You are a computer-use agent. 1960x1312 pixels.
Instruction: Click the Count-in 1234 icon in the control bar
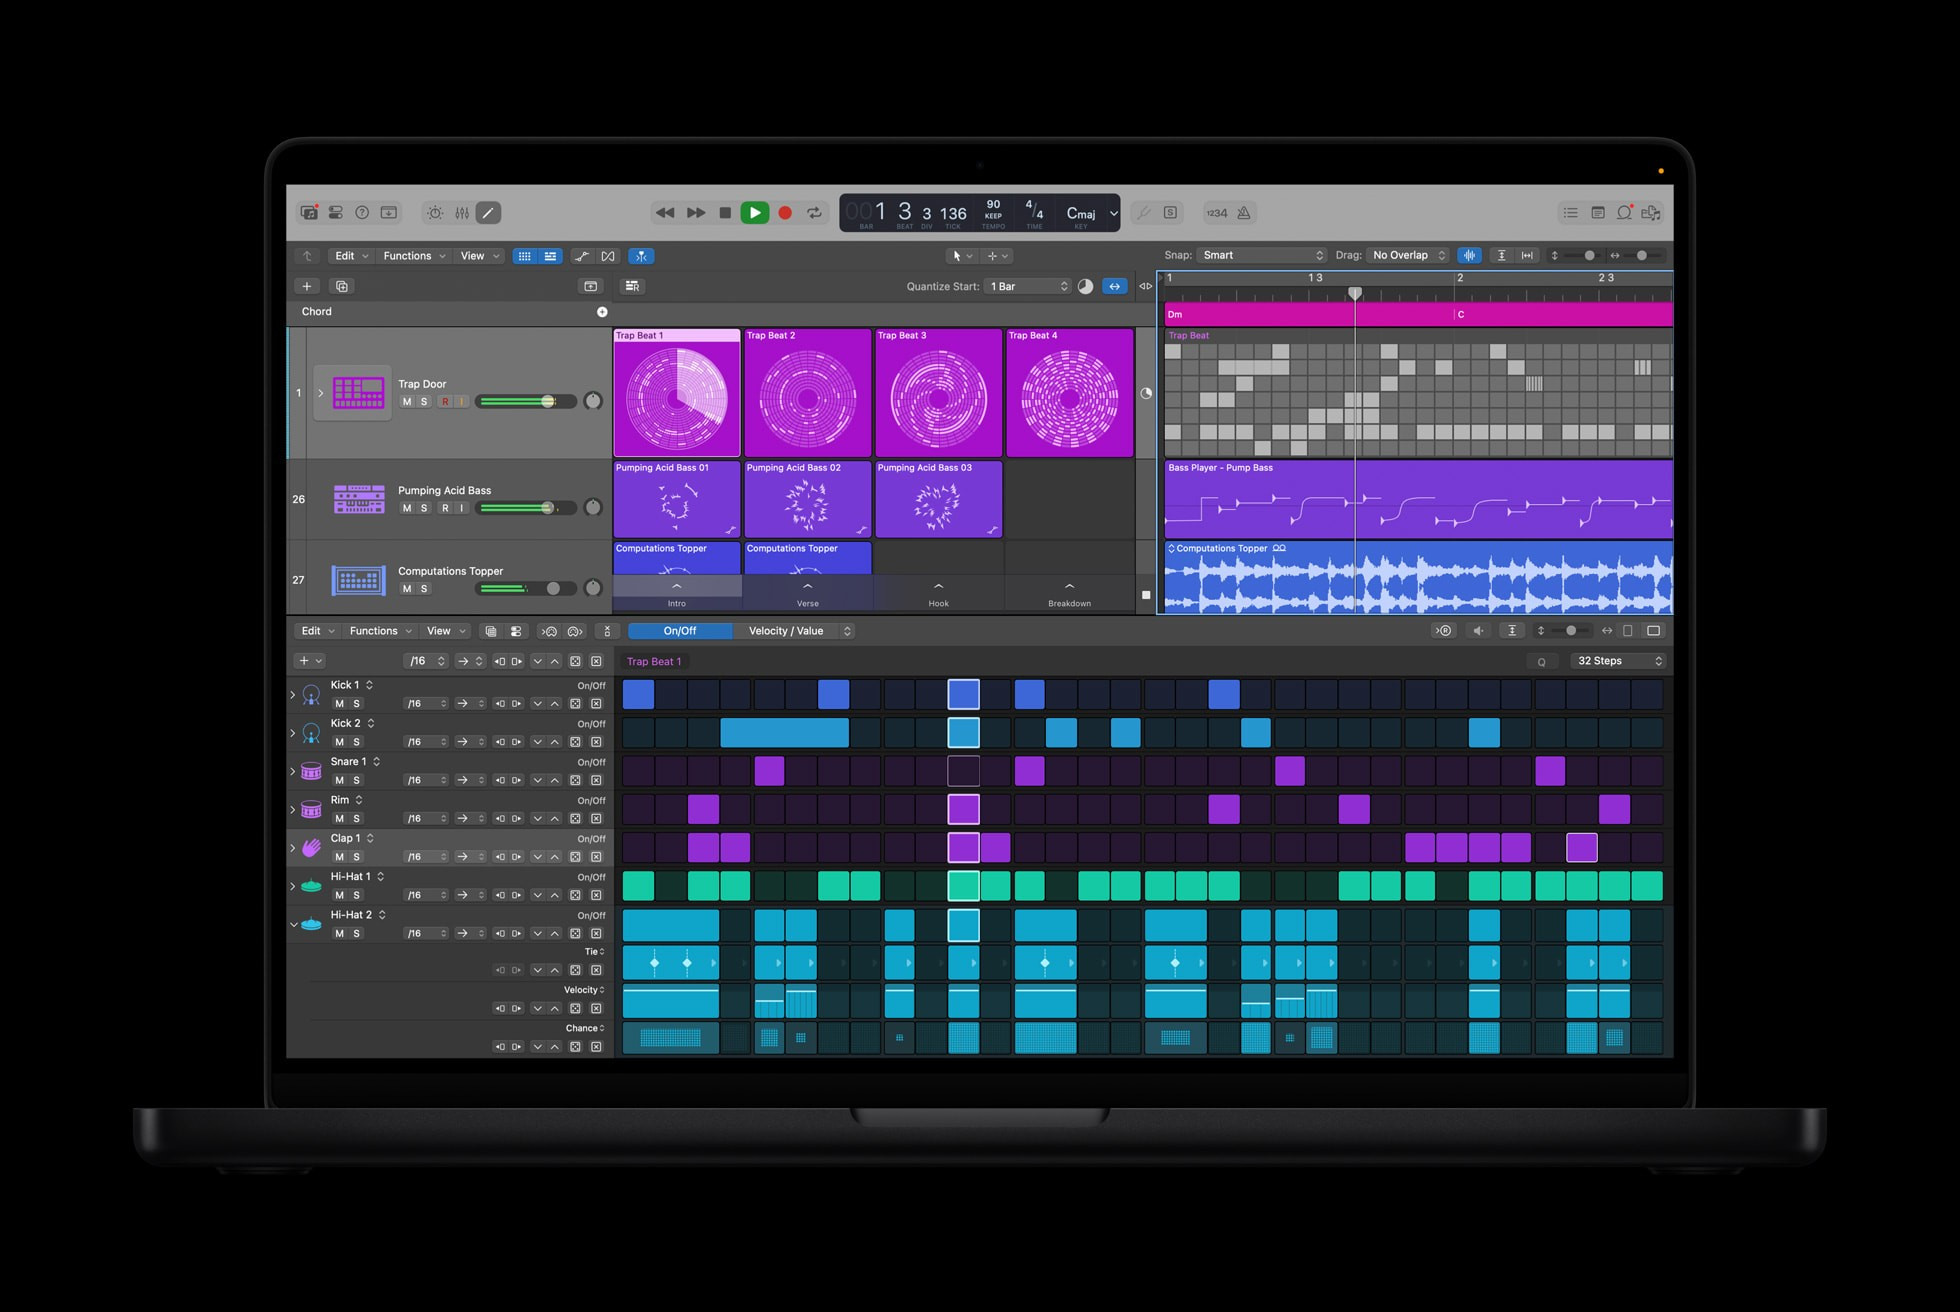tap(1217, 212)
